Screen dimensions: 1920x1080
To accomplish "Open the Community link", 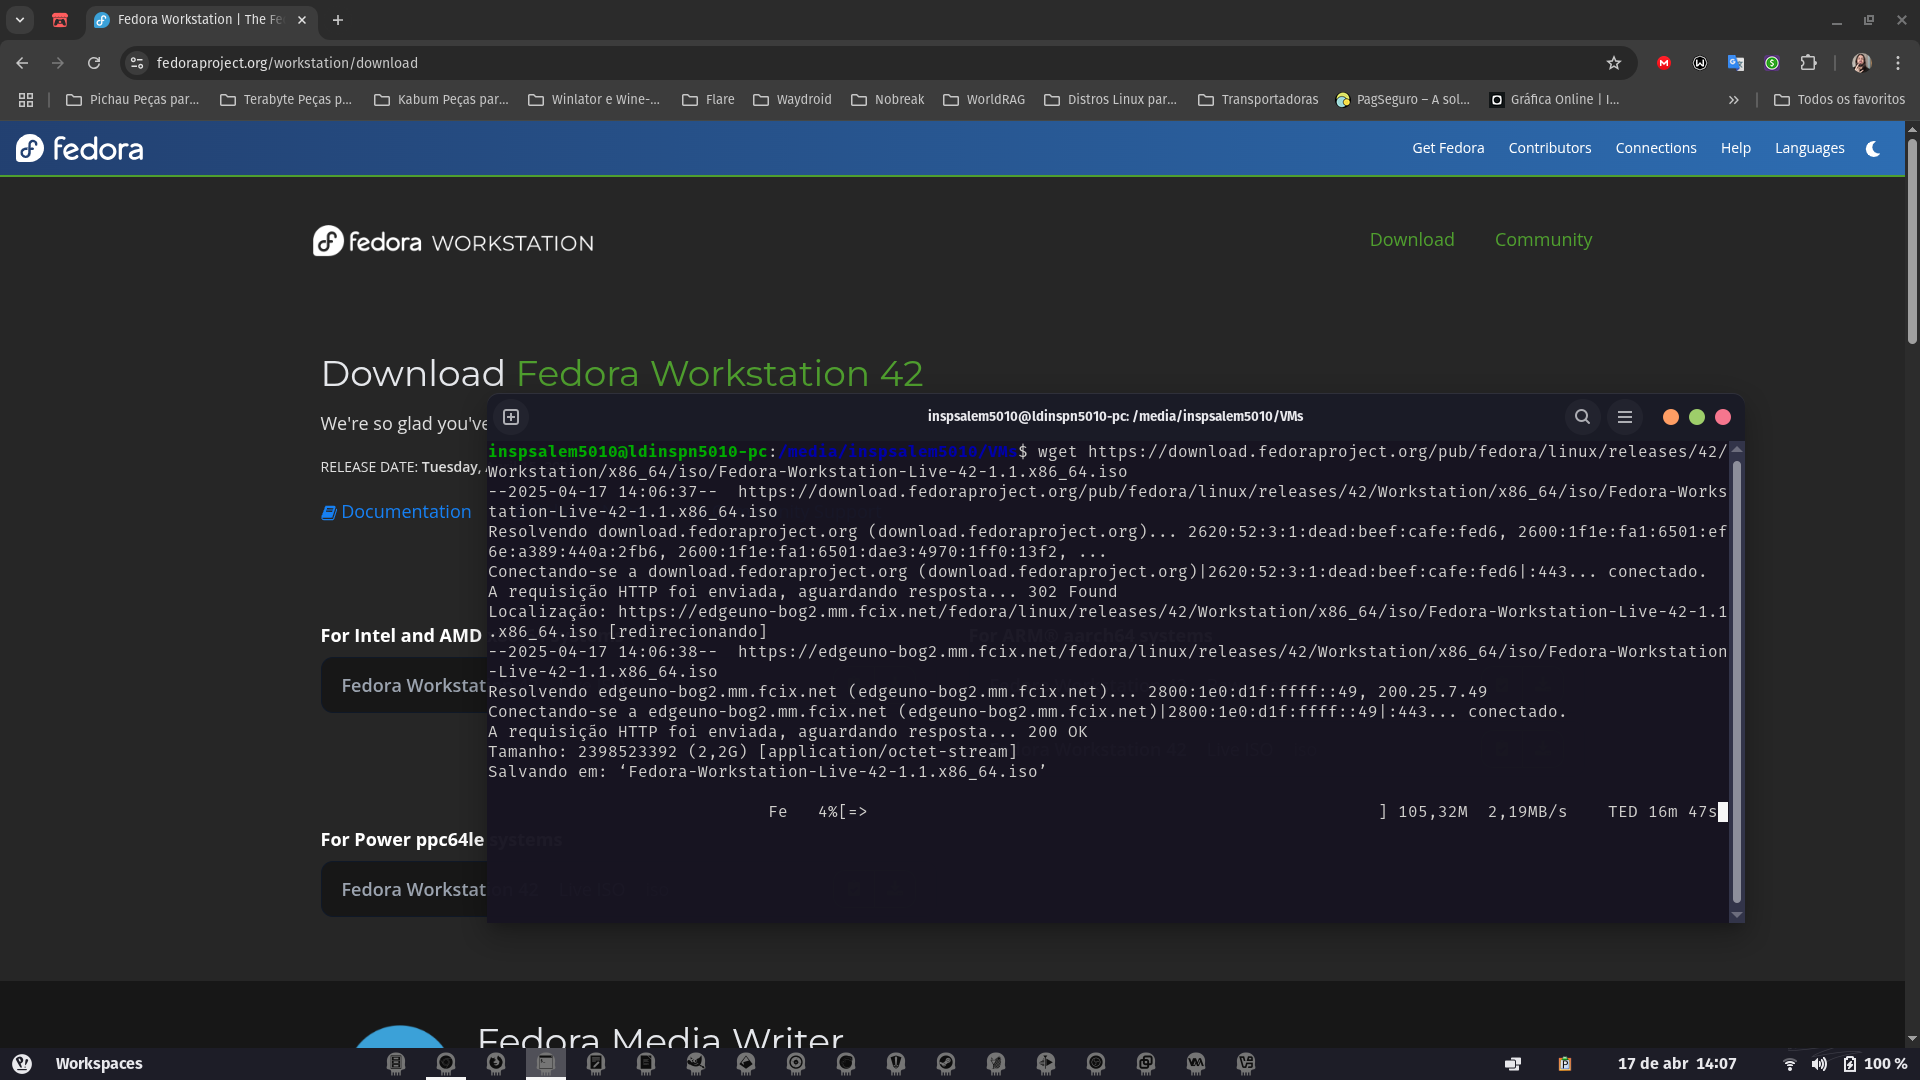I will coord(1543,240).
